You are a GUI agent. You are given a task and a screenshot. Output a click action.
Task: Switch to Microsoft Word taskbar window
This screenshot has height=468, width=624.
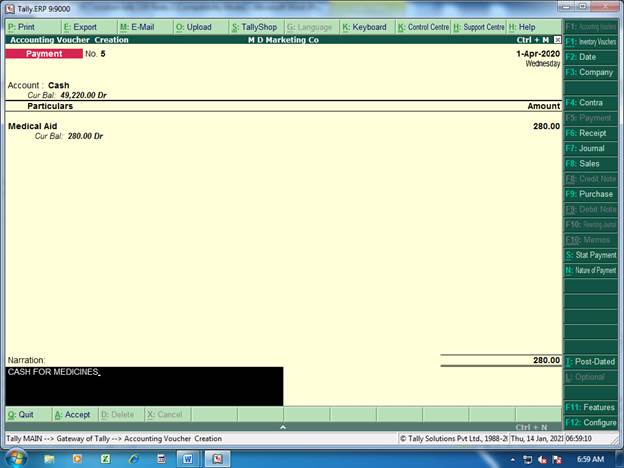(188, 459)
